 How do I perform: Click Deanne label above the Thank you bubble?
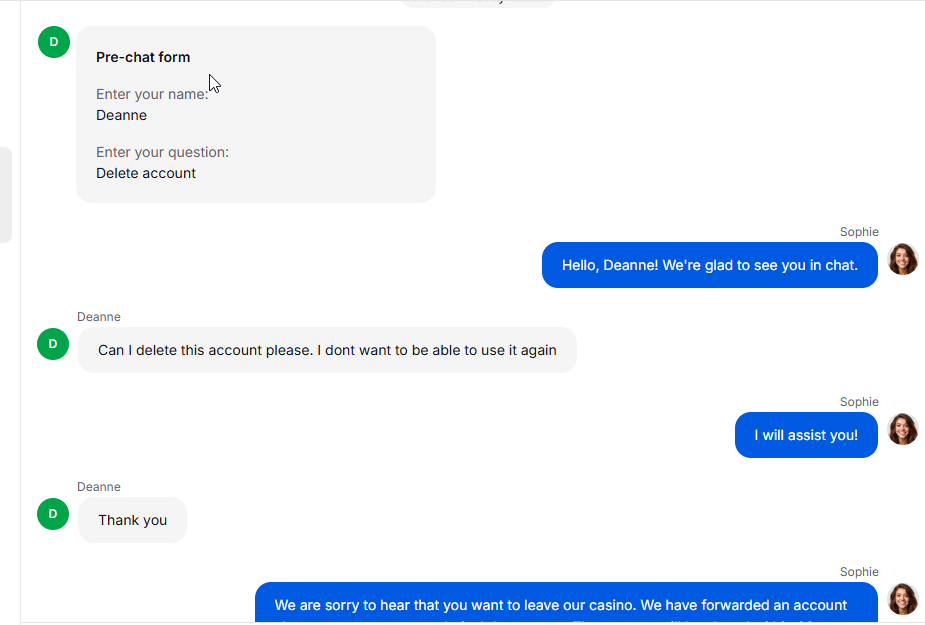point(99,487)
